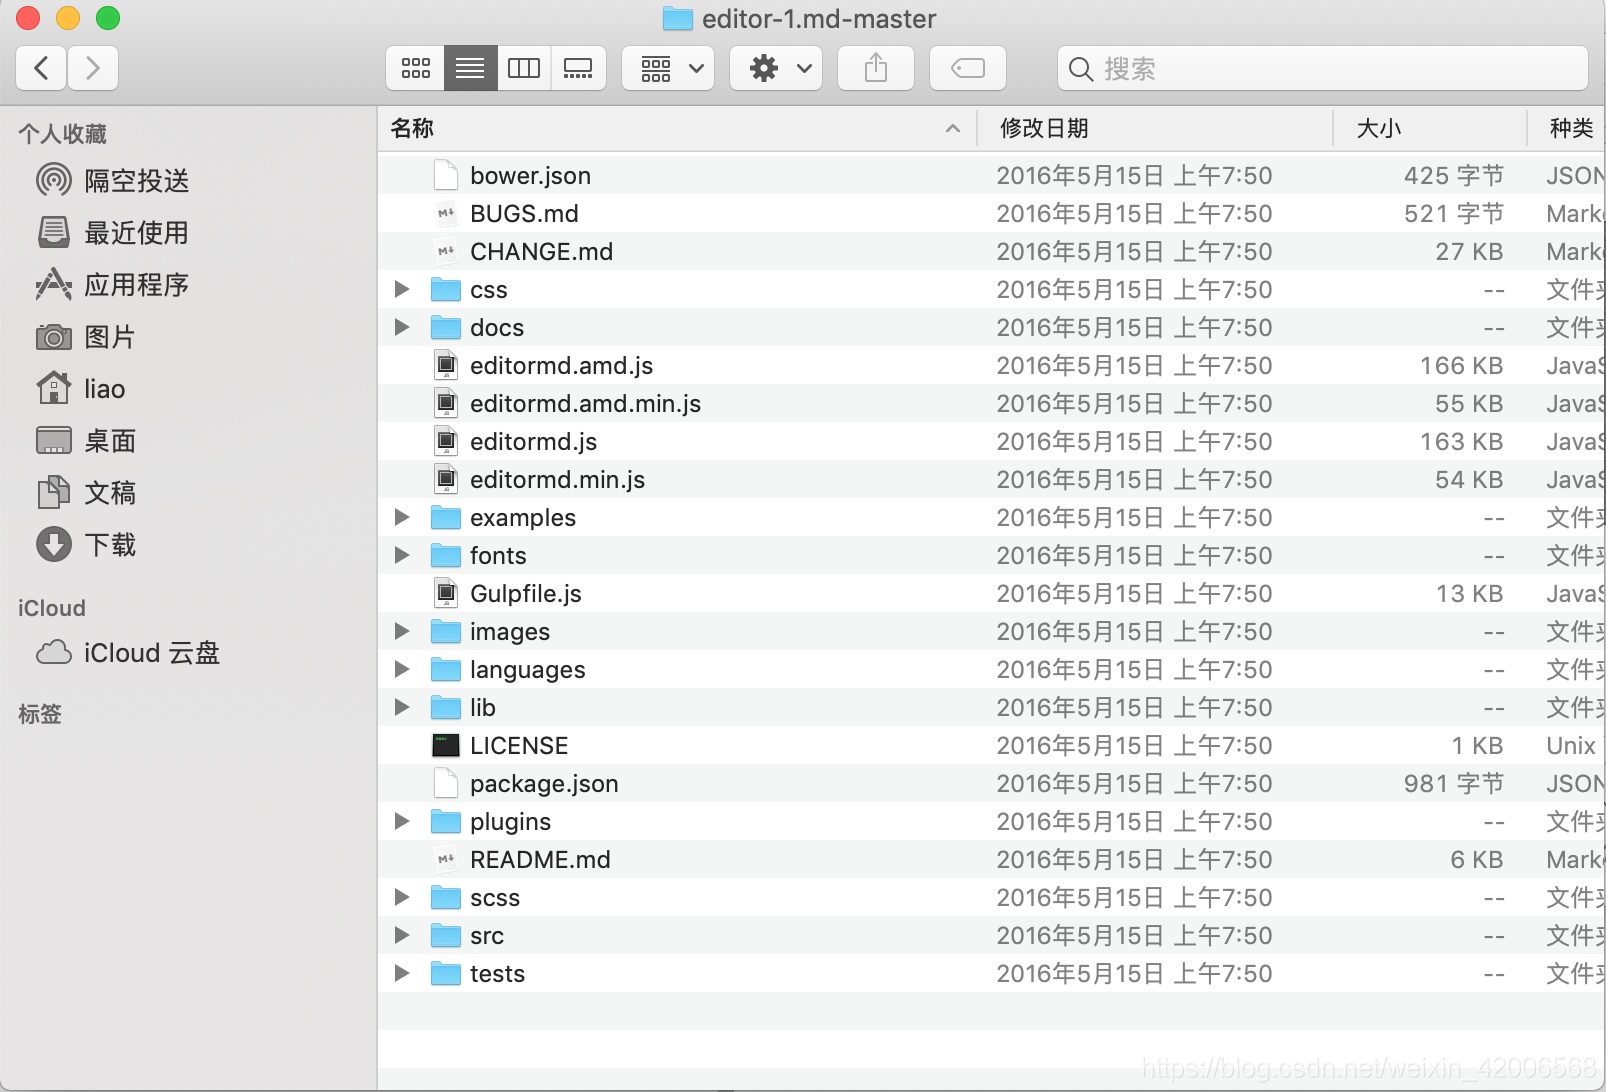Expand the css folder triangle

pyautogui.click(x=402, y=289)
